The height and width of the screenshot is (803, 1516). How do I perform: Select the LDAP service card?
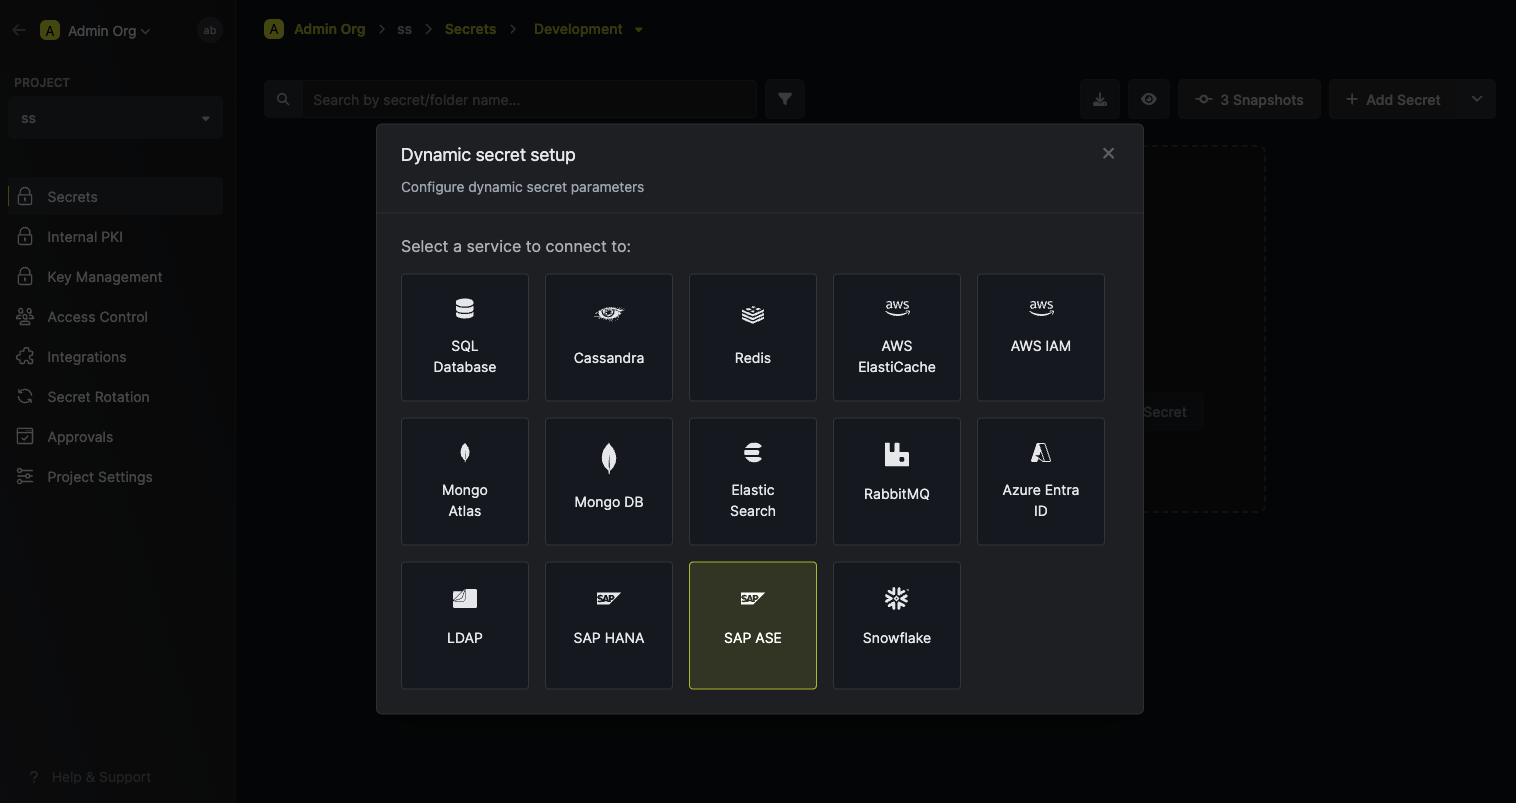[465, 625]
